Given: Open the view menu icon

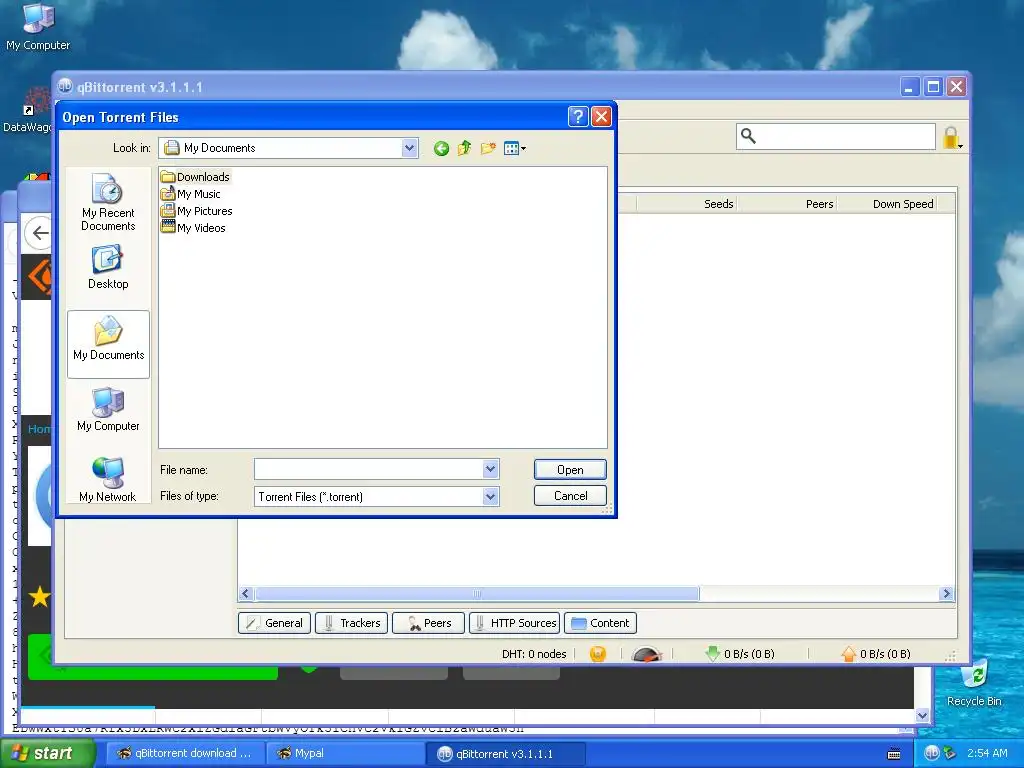Looking at the screenshot, I should point(515,148).
